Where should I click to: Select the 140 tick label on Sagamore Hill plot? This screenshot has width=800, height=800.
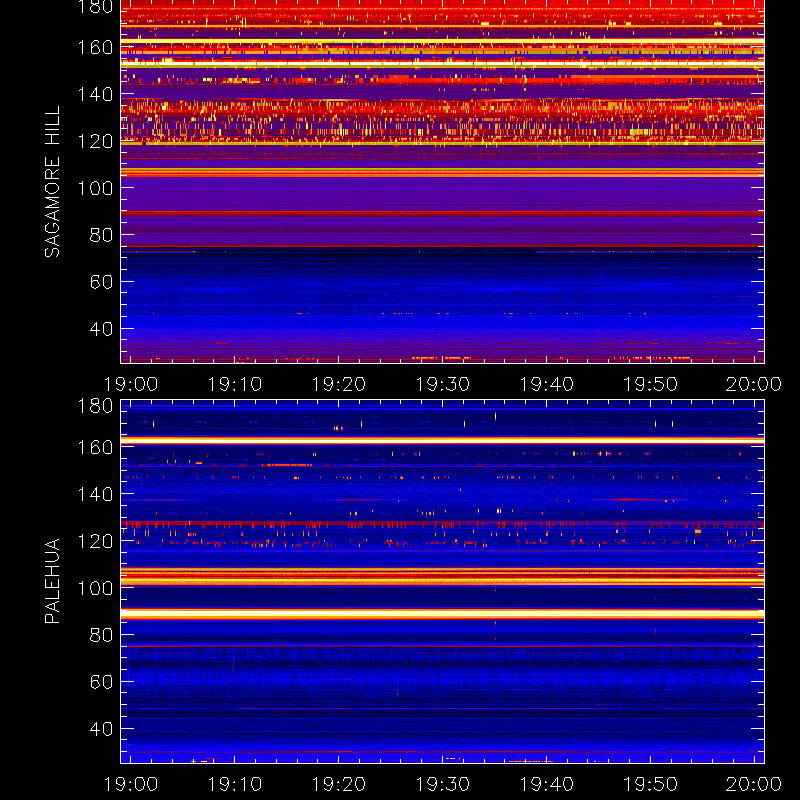(95, 94)
